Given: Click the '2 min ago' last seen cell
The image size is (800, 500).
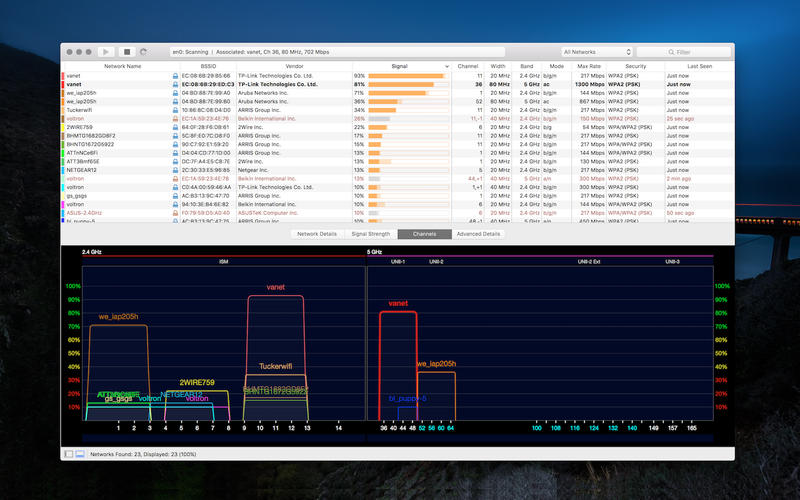Looking at the screenshot, I should [x=679, y=179].
